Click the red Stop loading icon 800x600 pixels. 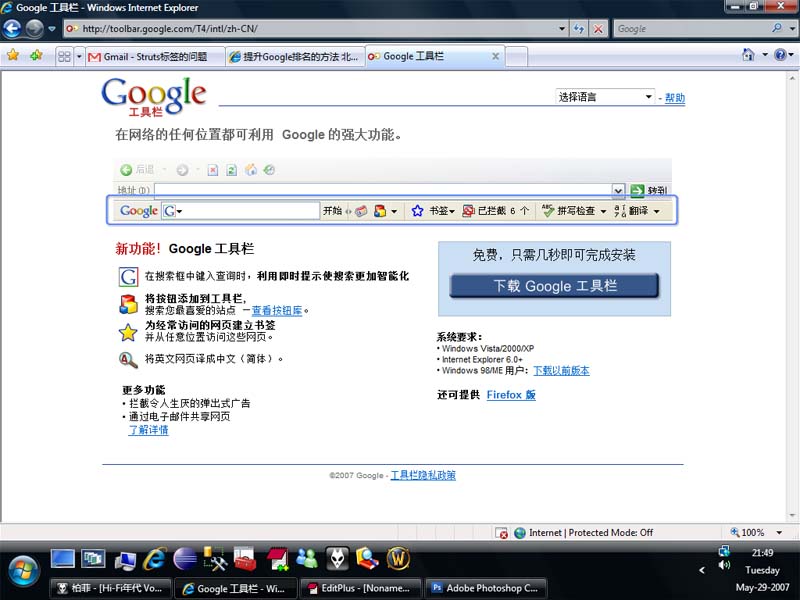[x=598, y=29]
